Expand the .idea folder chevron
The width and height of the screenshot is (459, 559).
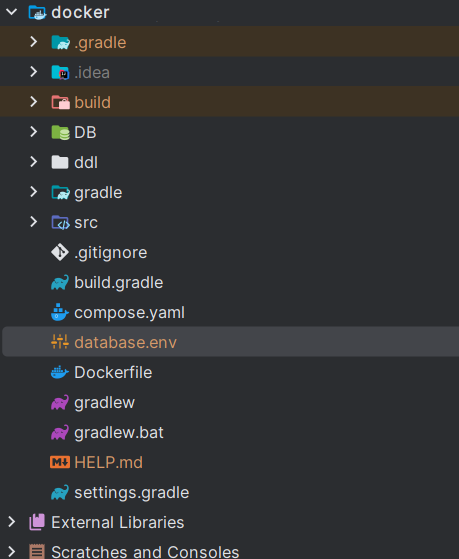tap(34, 72)
